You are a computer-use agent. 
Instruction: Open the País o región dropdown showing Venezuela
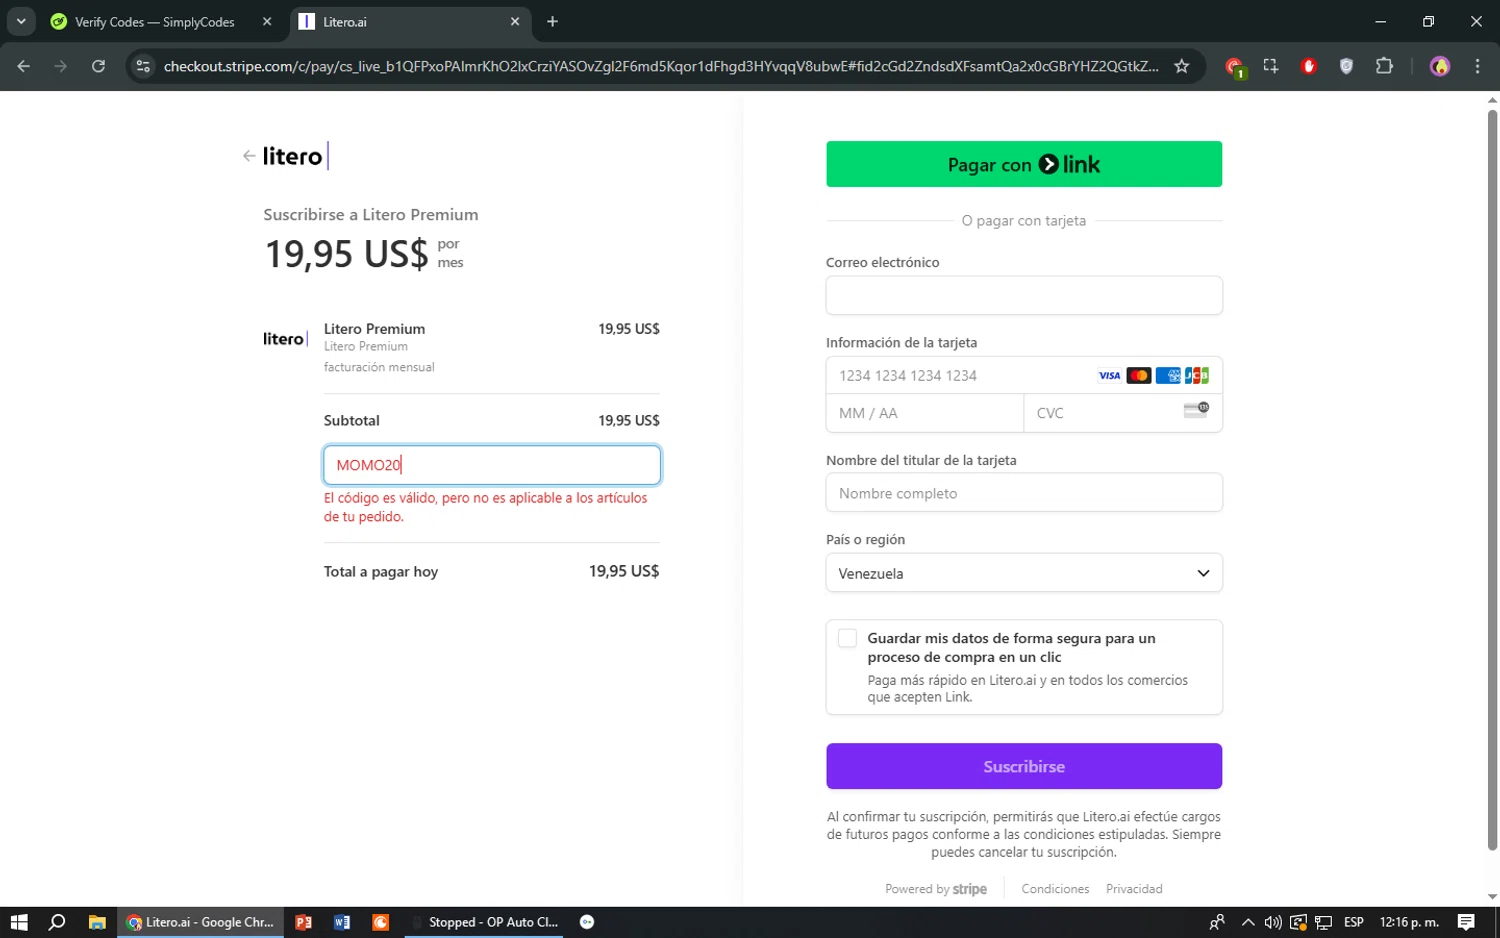(1024, 573)
